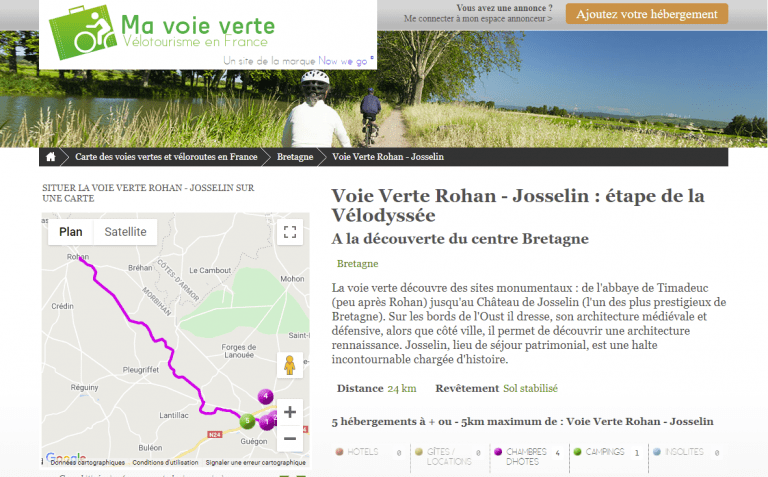Zoom out on the map

[290, 438]
